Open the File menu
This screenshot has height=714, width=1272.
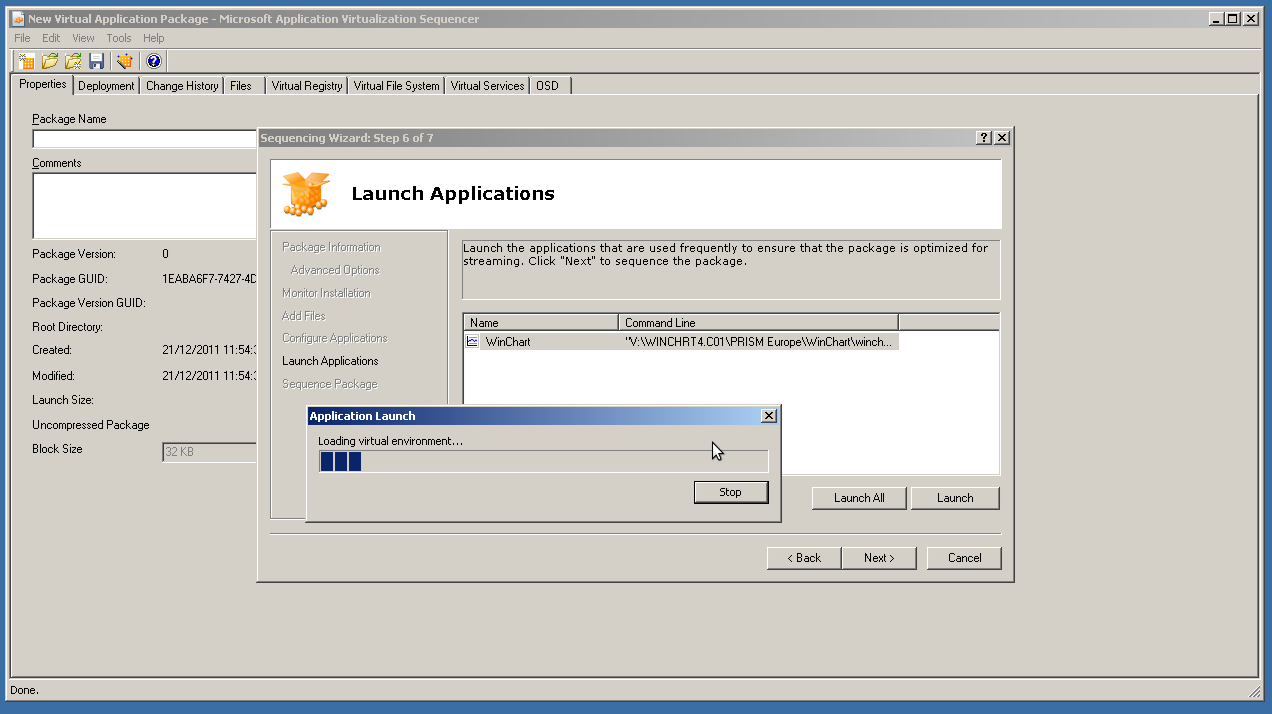point(22,38)
